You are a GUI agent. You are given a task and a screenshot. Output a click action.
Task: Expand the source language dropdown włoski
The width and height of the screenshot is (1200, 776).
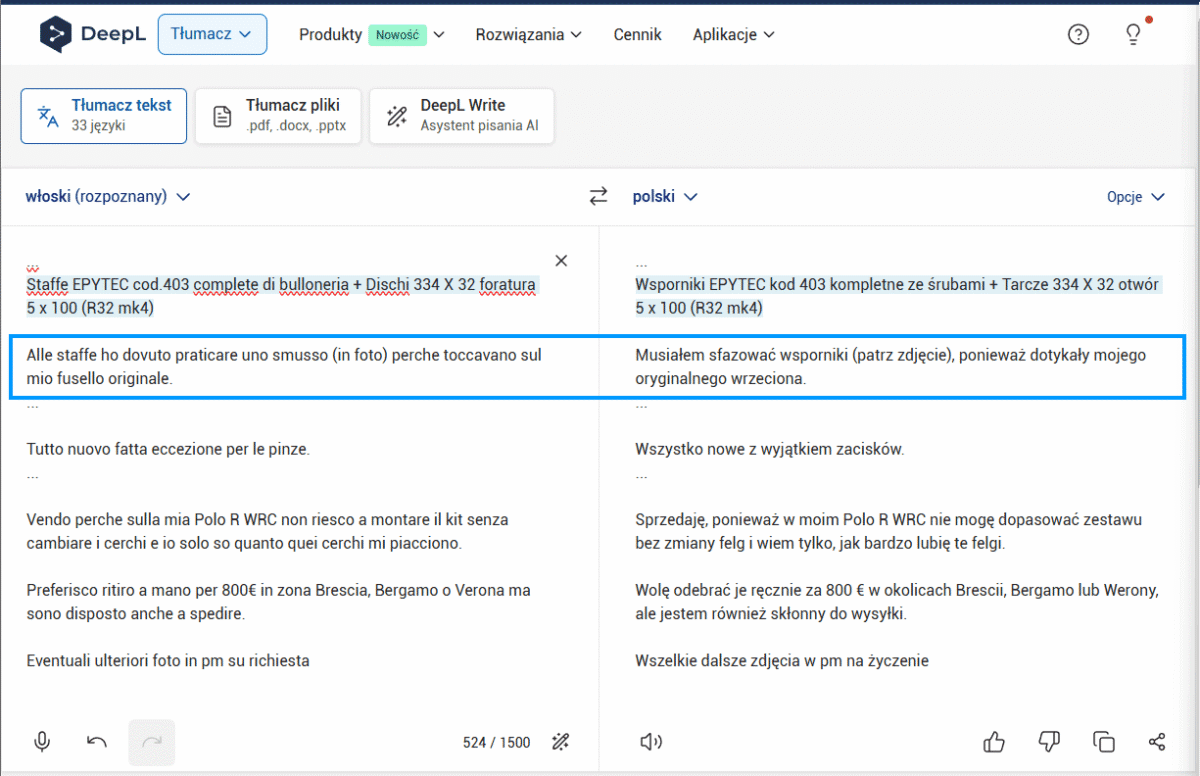click(x=108, y=197)
